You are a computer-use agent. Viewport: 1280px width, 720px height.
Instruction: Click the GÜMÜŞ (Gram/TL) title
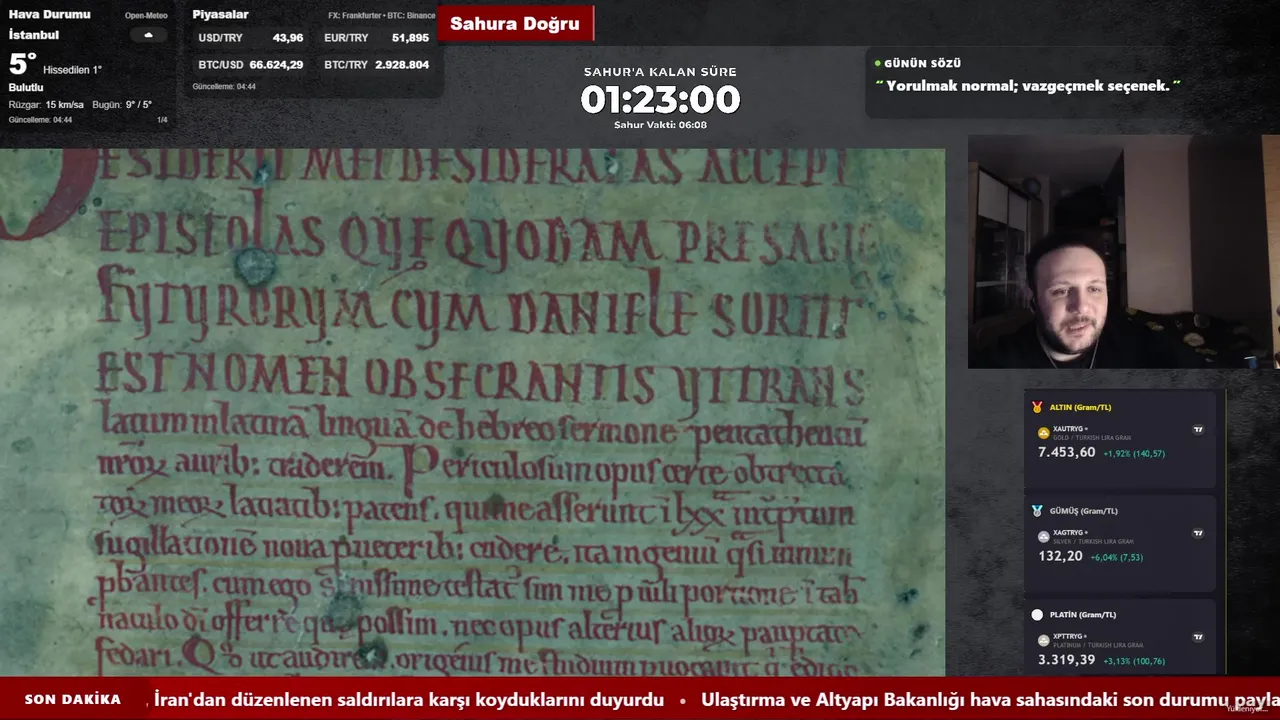click(1084, 511)
